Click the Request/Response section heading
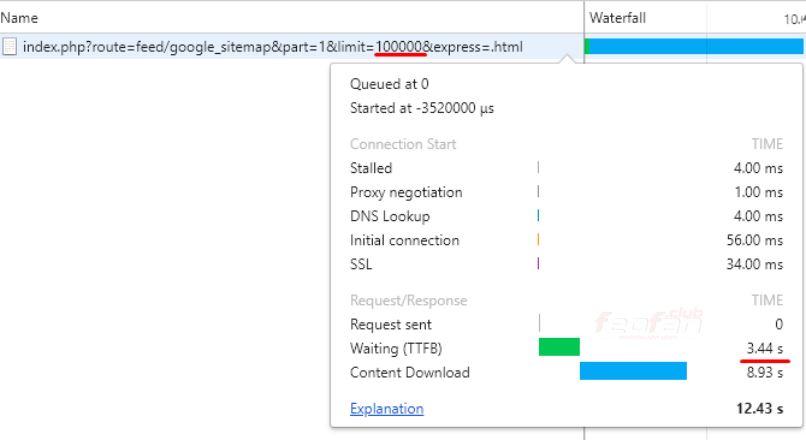Screen dimensions: 806x440 point(408,300)
